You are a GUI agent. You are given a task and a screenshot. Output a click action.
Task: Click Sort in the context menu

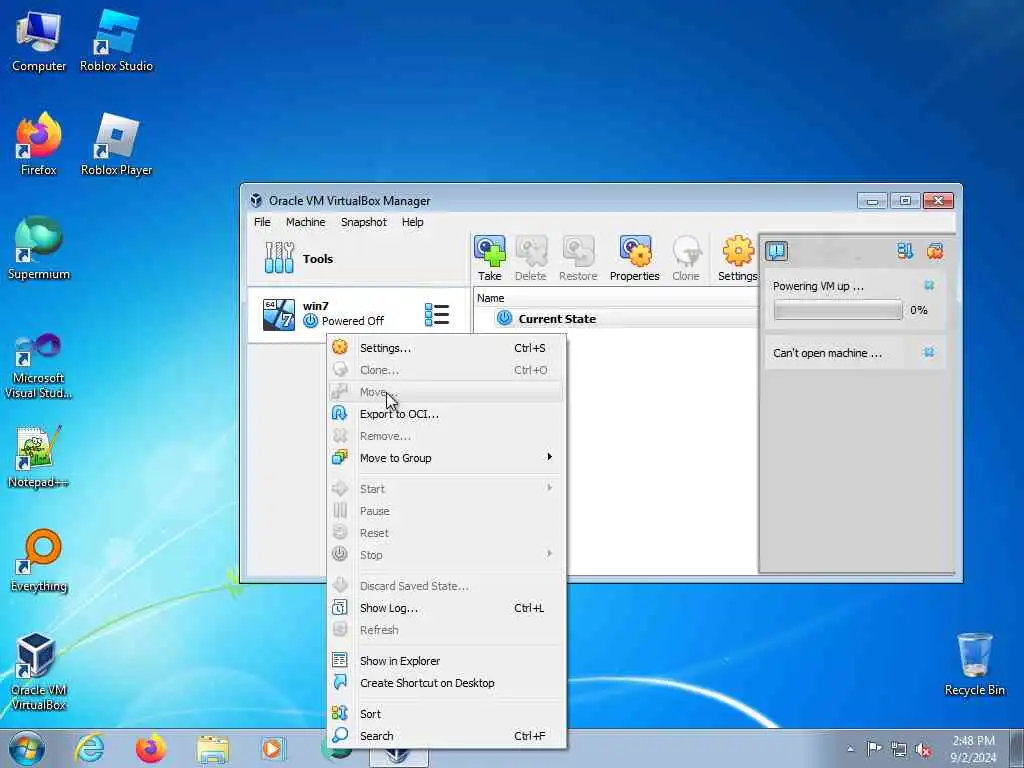pos(446,714)
